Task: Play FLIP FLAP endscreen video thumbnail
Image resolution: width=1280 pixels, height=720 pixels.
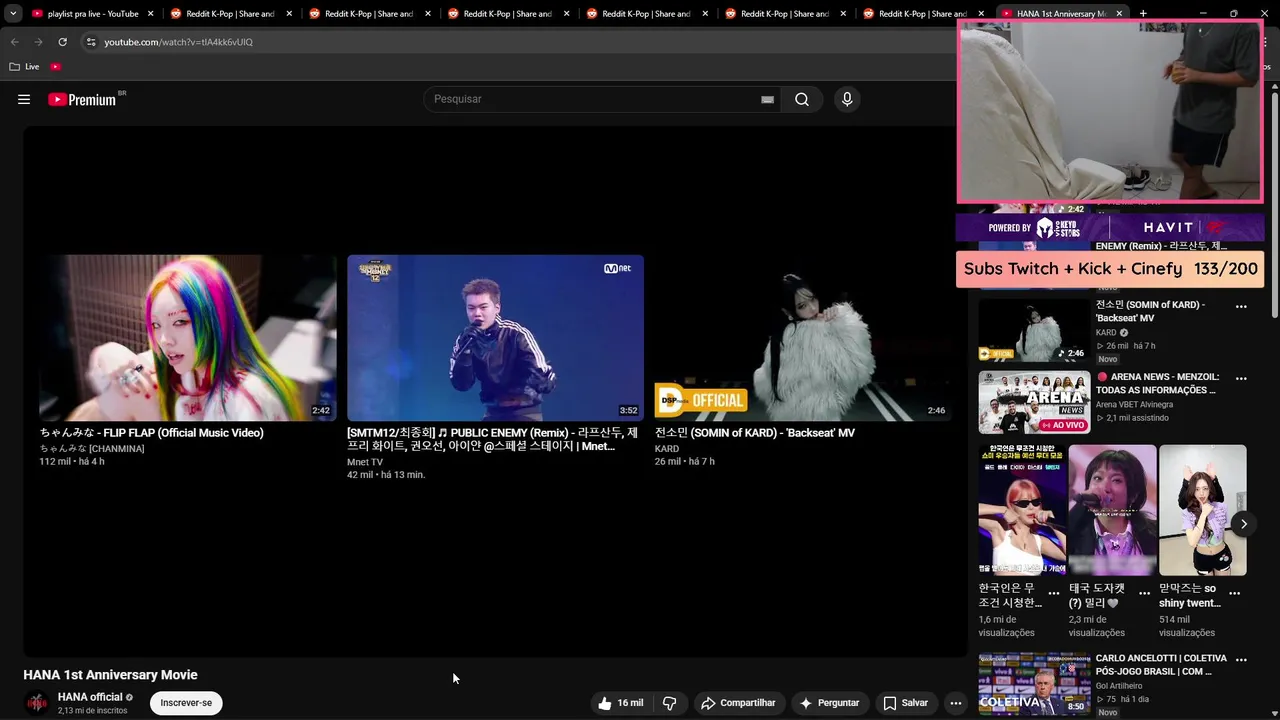Action: point(188,338)
